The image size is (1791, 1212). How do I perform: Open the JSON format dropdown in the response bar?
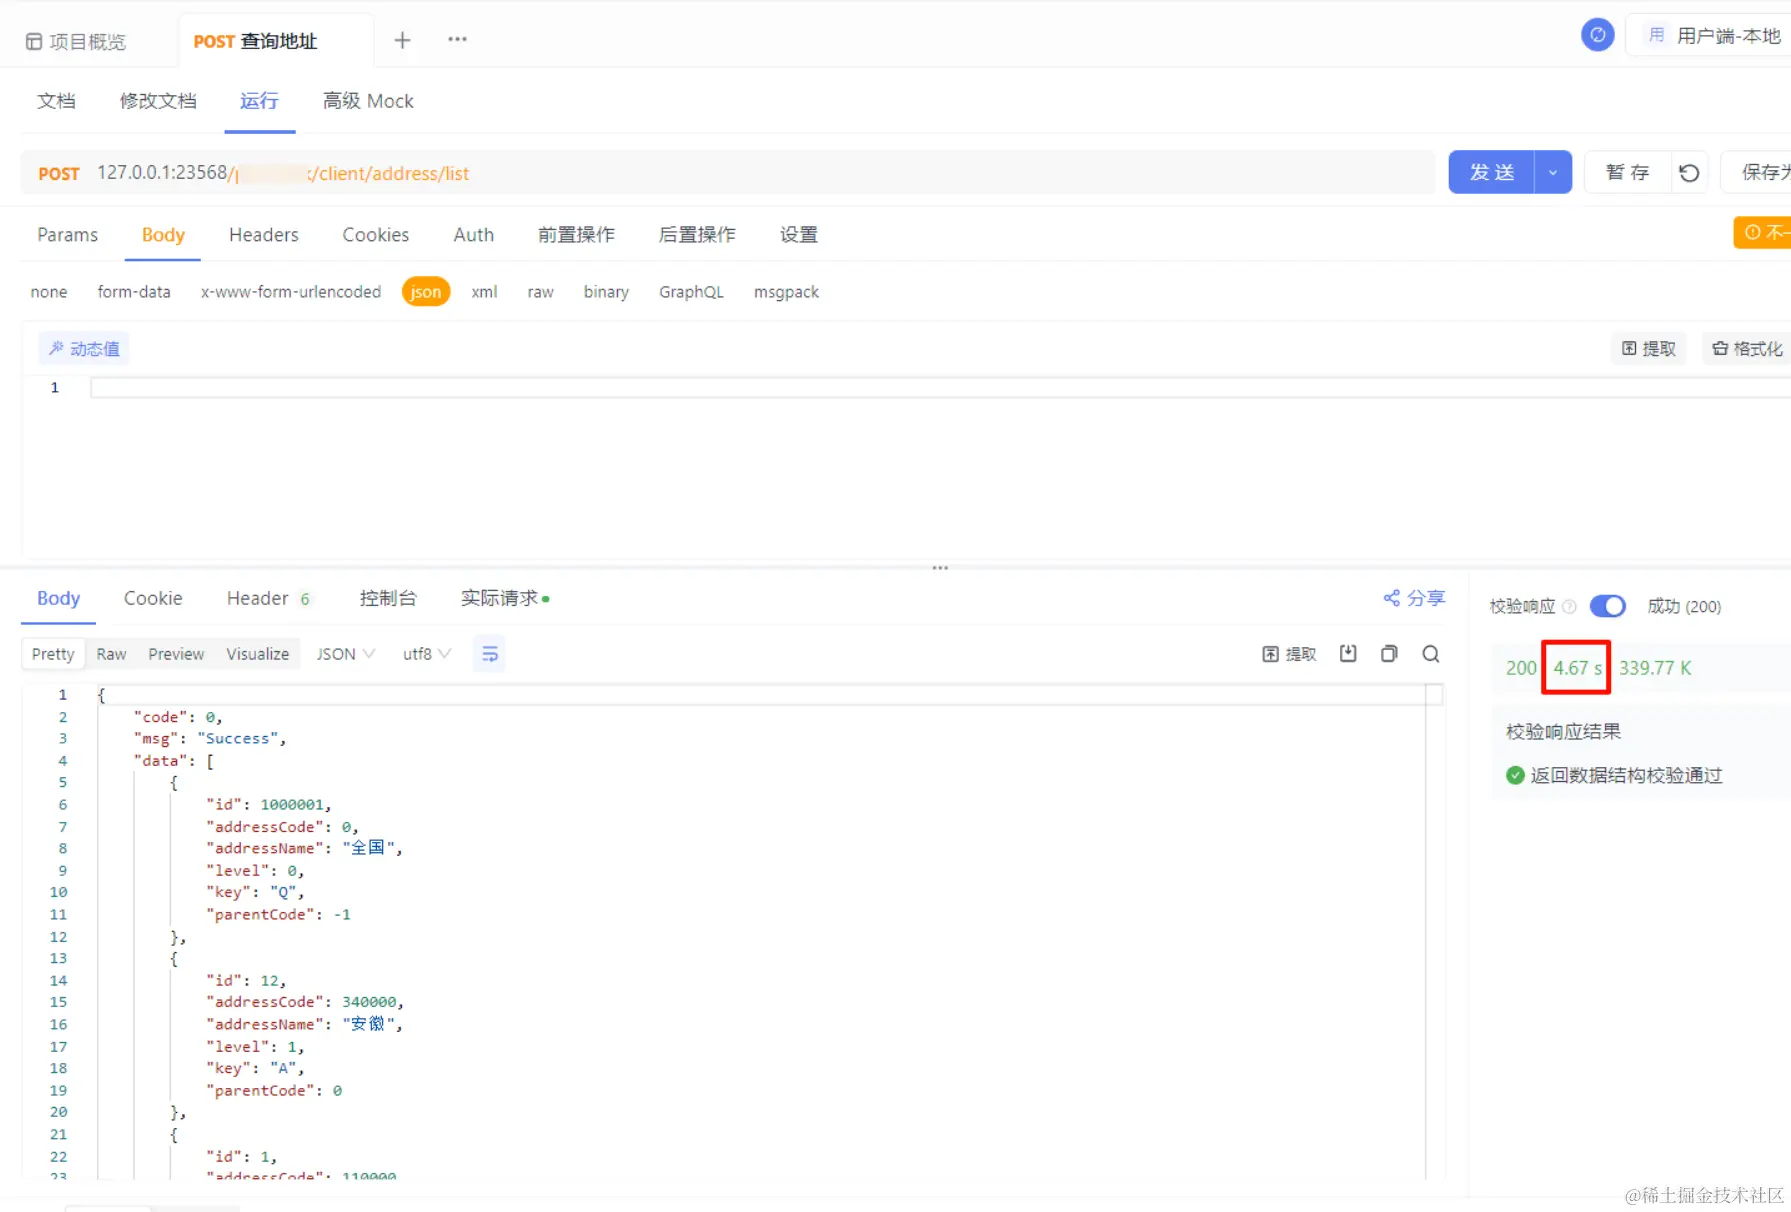click(344, 653)
